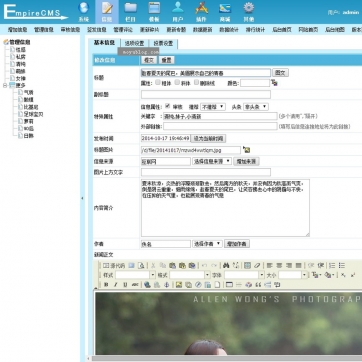The width and height of the screenshot is (362, 362).
Task: Open the editor background color picker
Action: coord(329,275)
